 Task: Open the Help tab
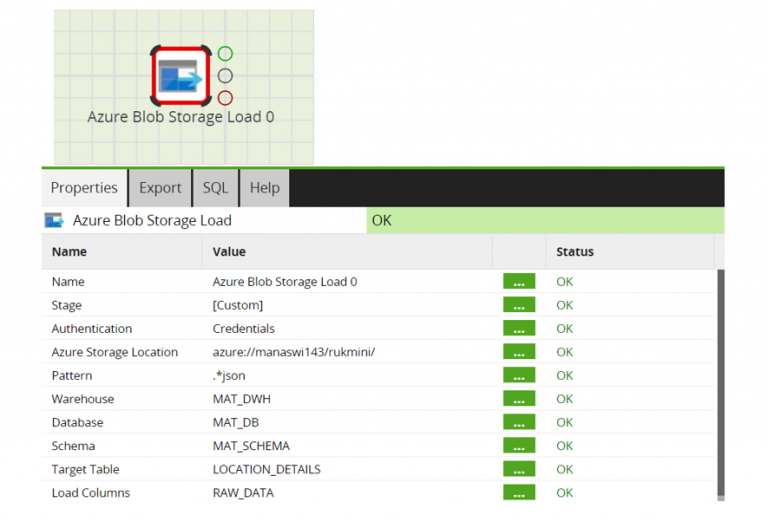pyautogui.click(x=264, y=188)
